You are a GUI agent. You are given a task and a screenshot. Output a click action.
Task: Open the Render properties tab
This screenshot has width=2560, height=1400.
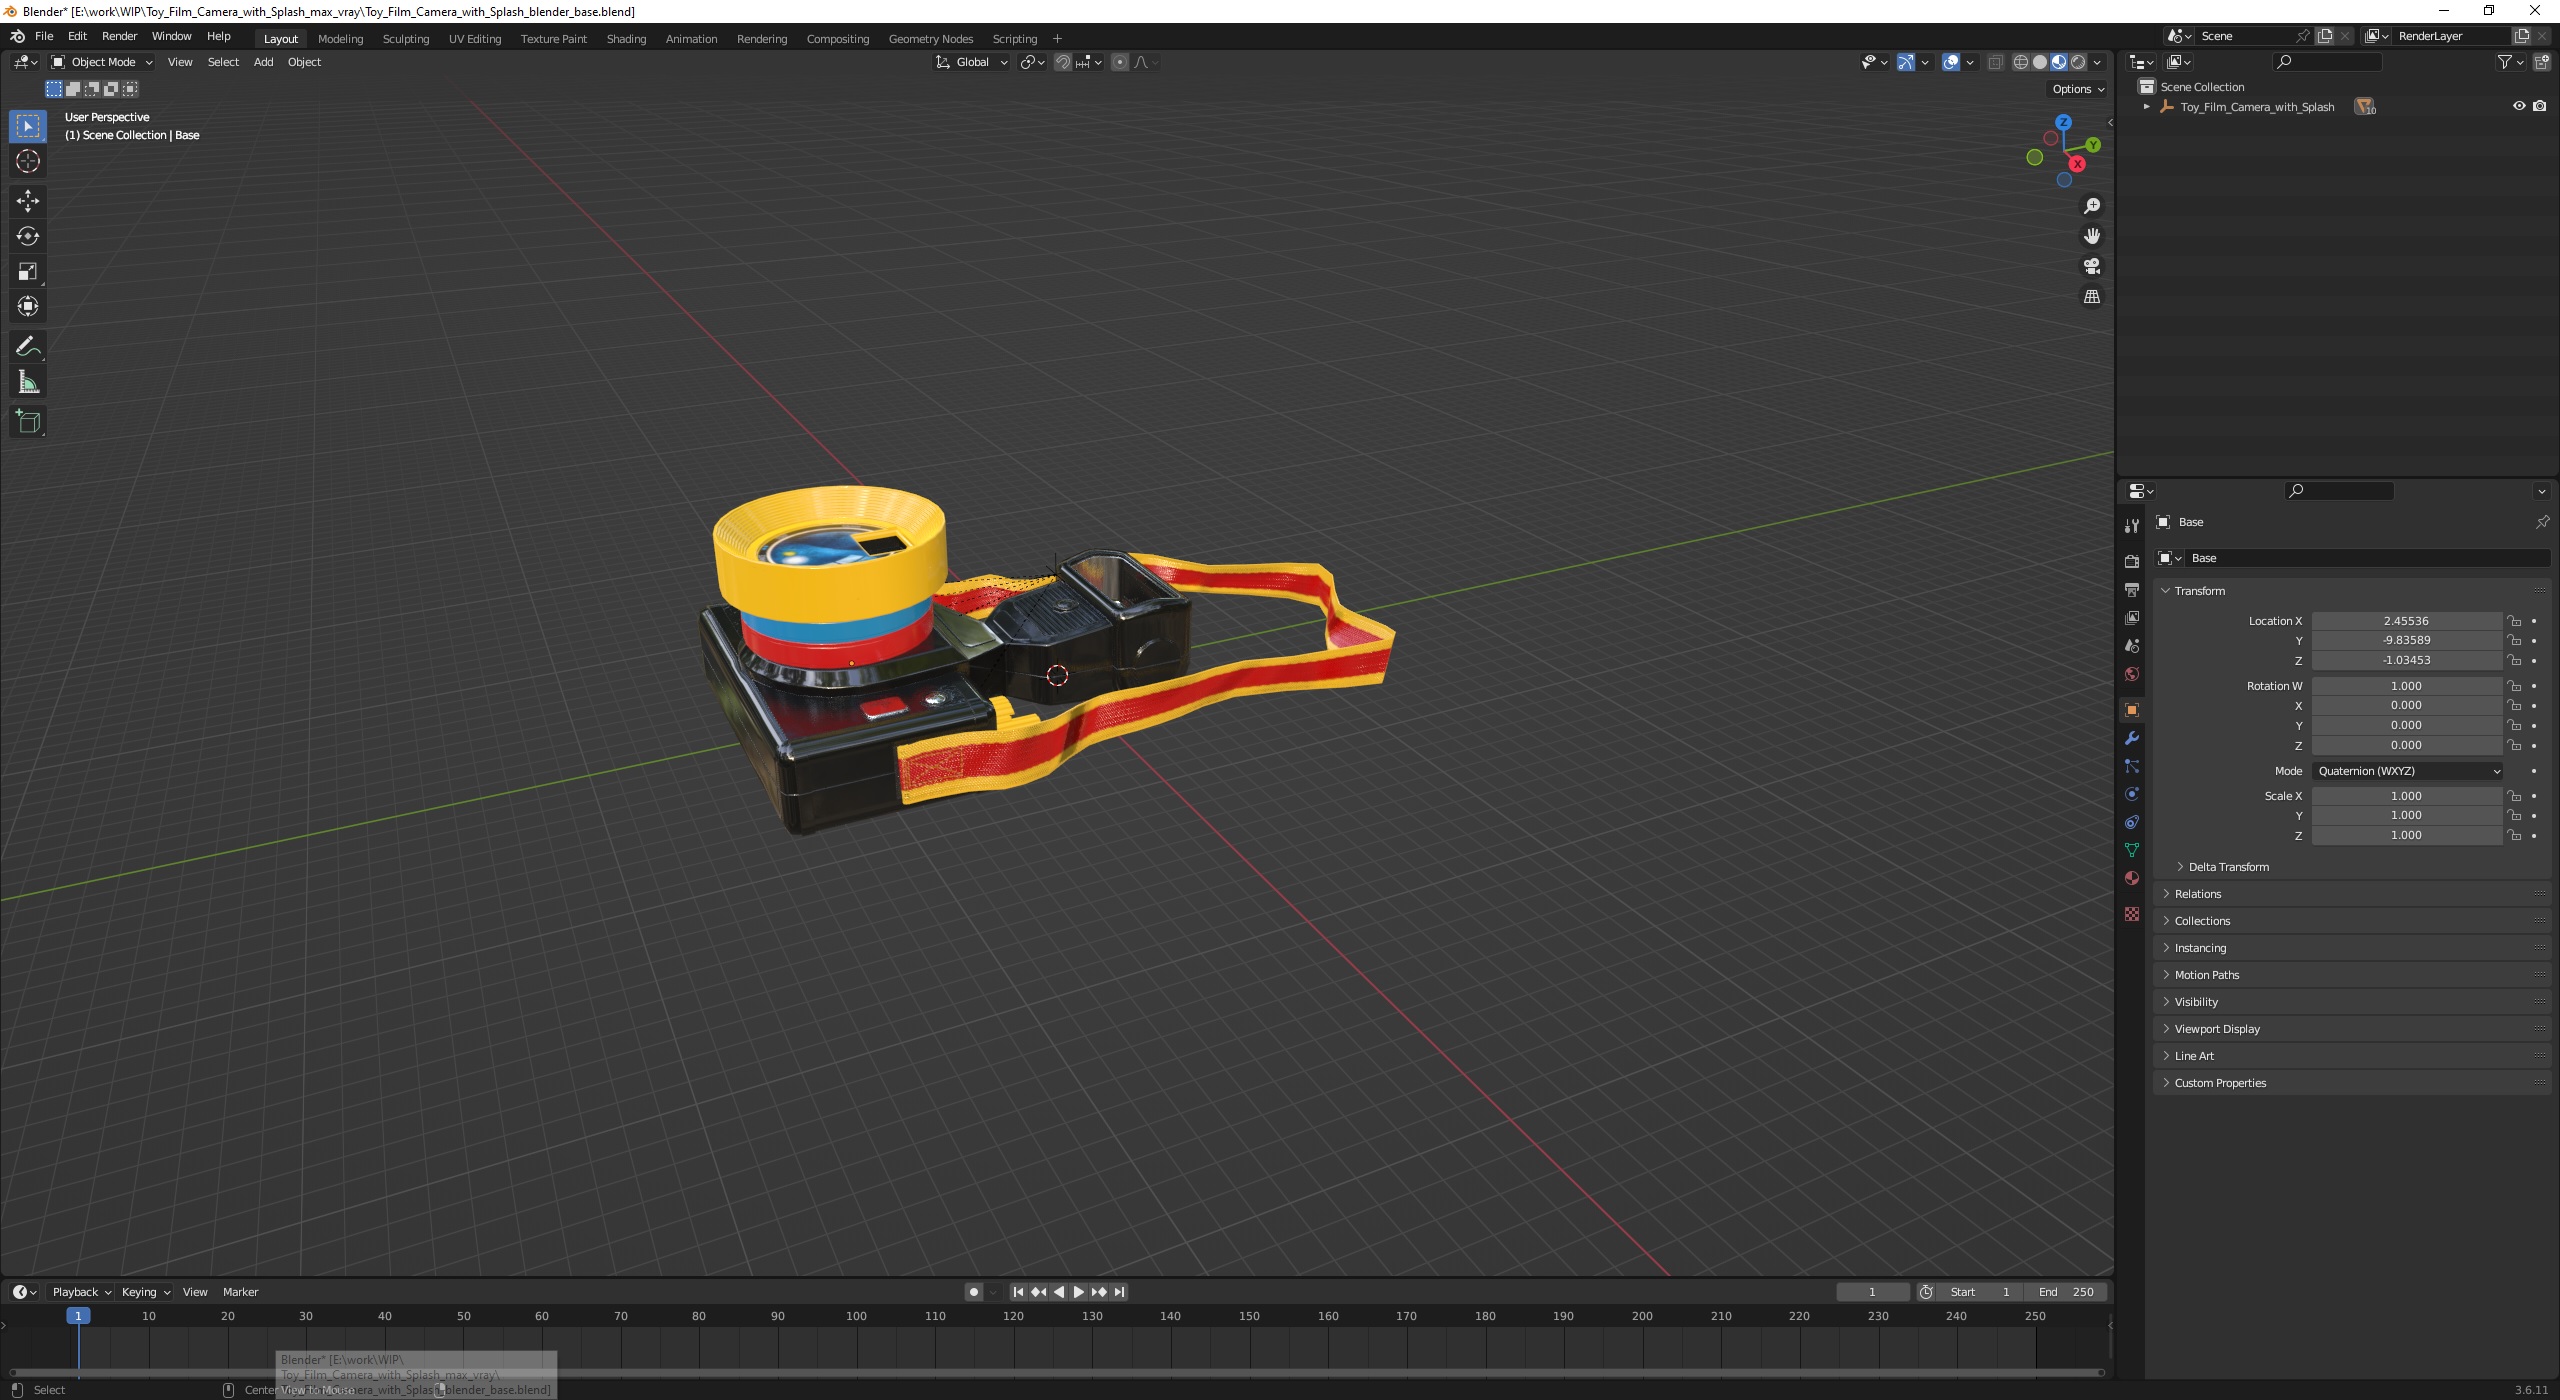[x=2132, y=562]
